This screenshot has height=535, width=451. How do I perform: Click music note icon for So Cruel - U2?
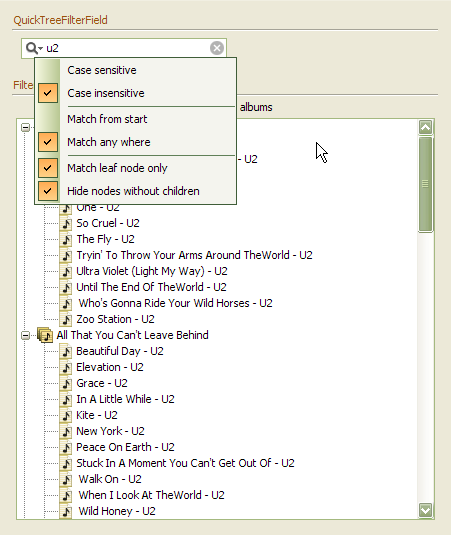click(66, 223)
